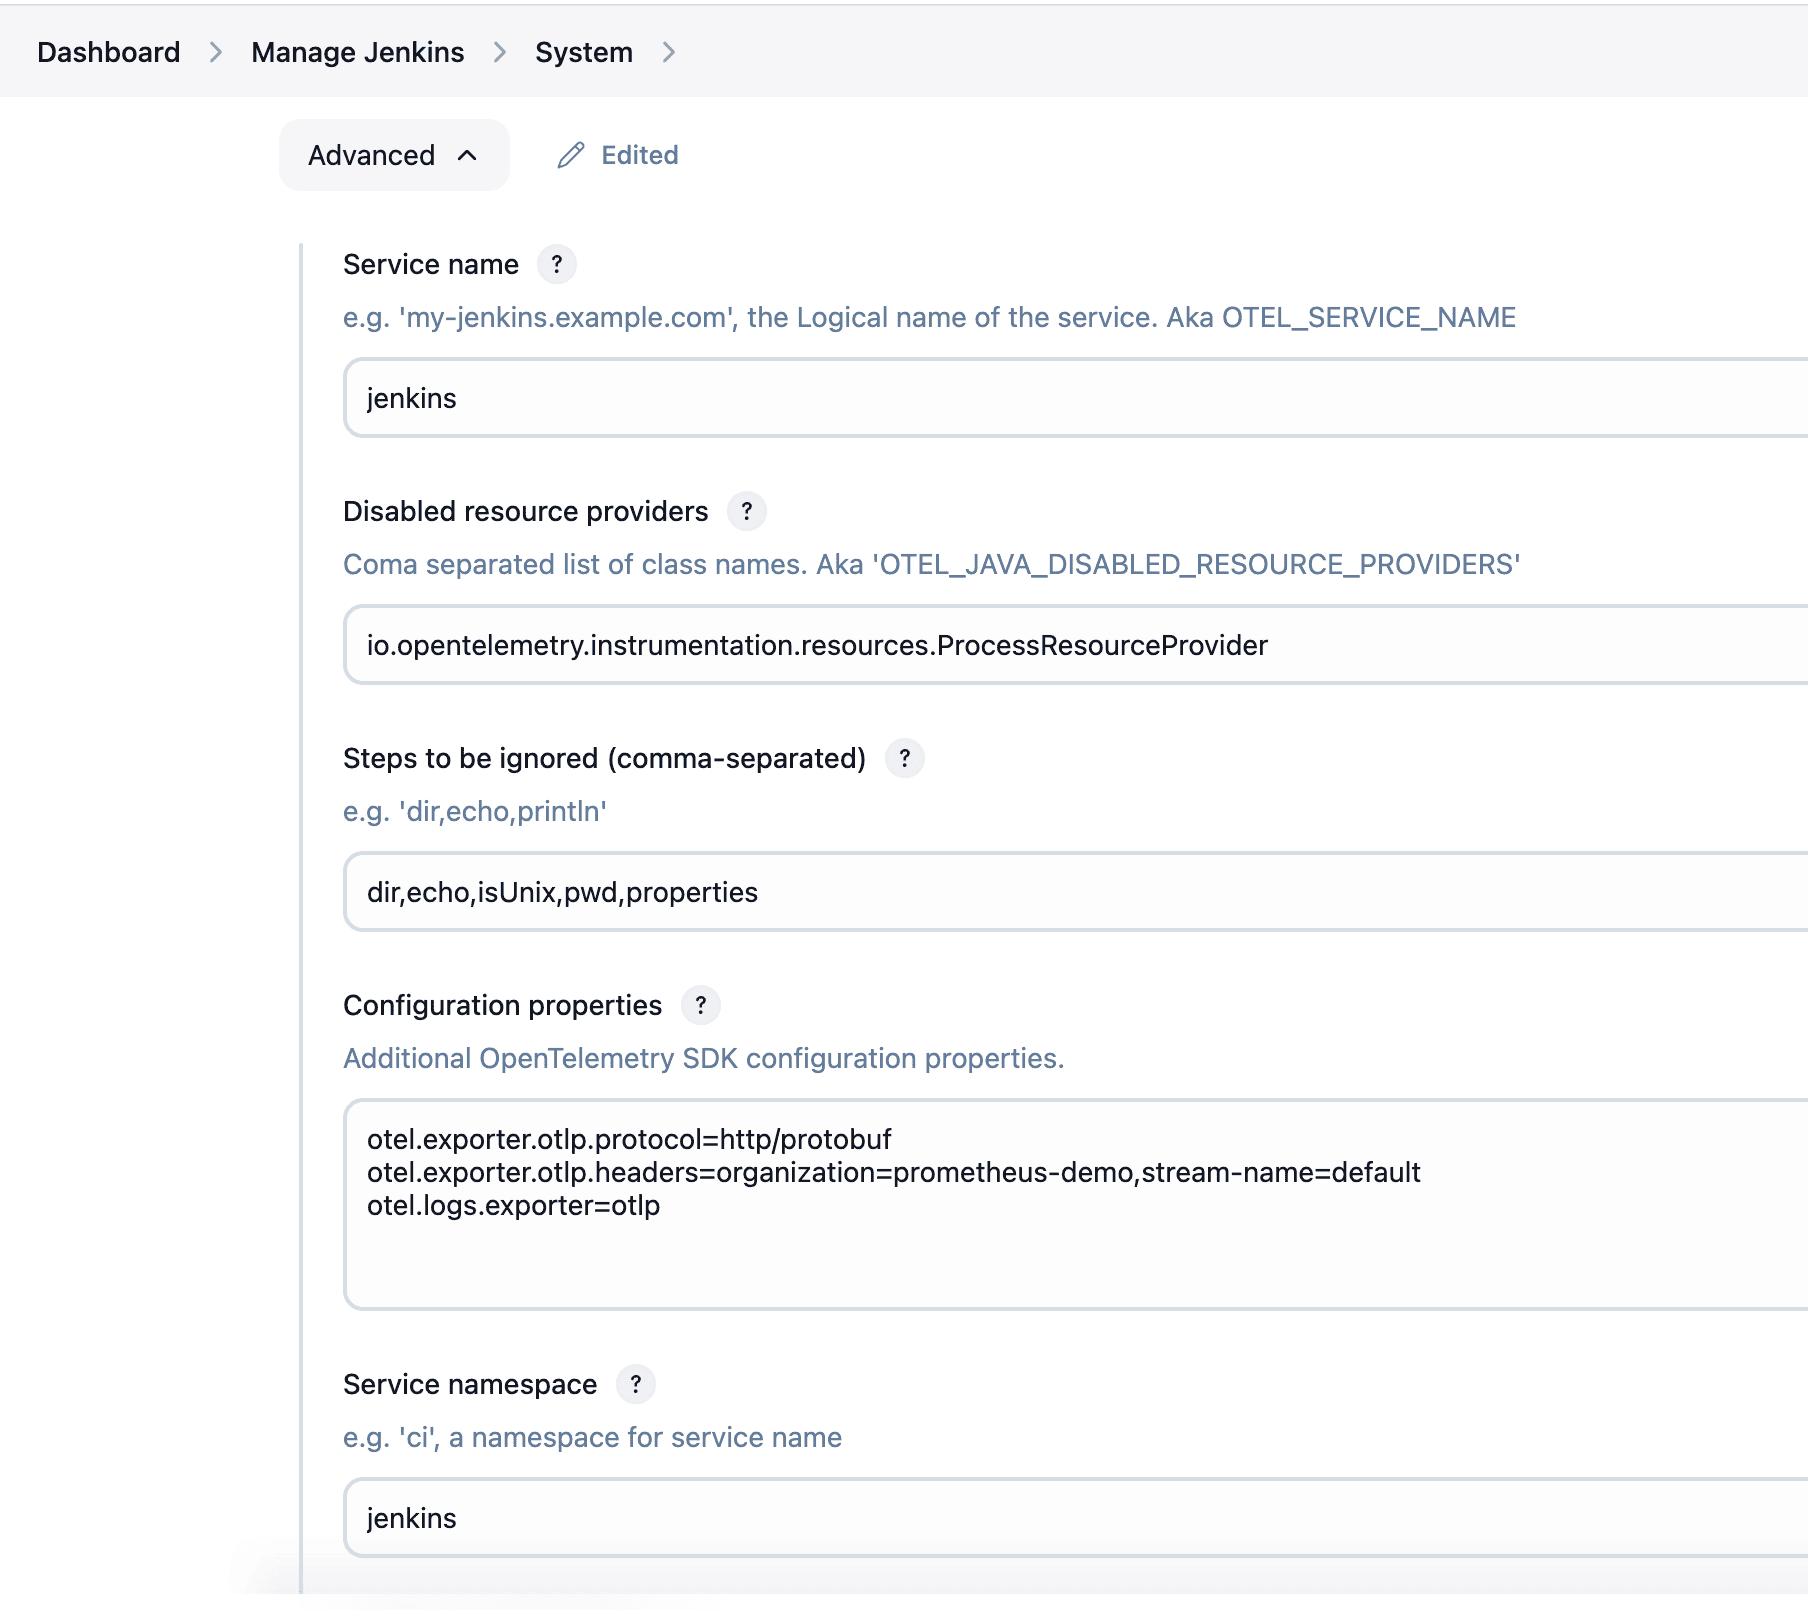
Task: Click the chevron inside the Advanced button
Action: pyautogui.click(x=466, y=156)
